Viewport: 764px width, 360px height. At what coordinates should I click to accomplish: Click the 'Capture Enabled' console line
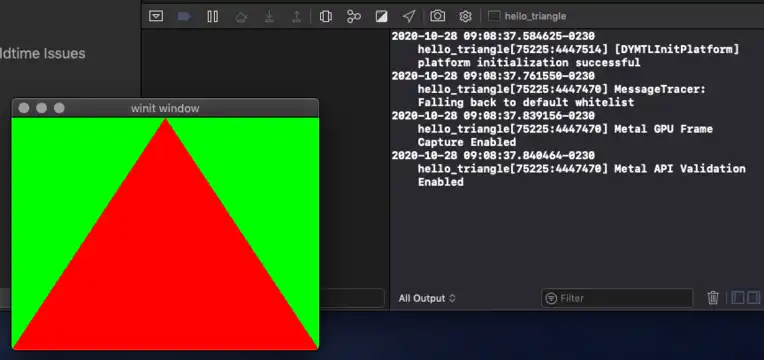pyautogui.click(x=466, y=142)
